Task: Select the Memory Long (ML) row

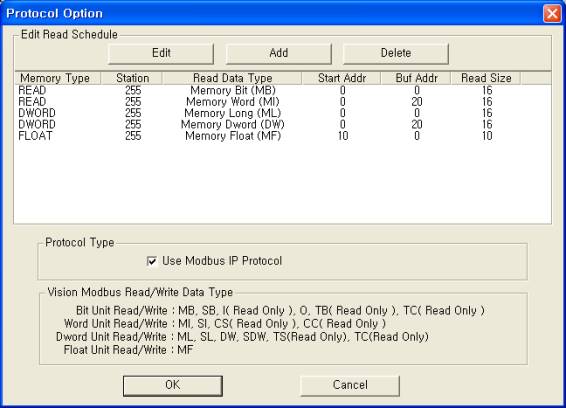Action: (283, 113)
